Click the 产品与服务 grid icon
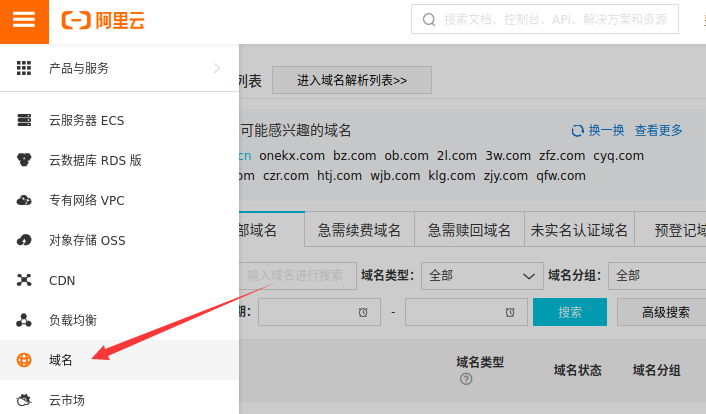This screenshot has width=706, height=414. (x=24, y=68)
